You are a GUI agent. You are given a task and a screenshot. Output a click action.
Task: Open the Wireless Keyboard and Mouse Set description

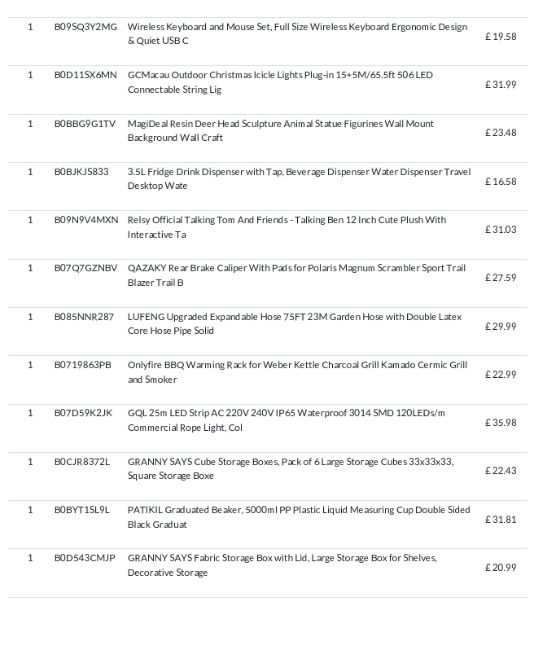point(297,34)
